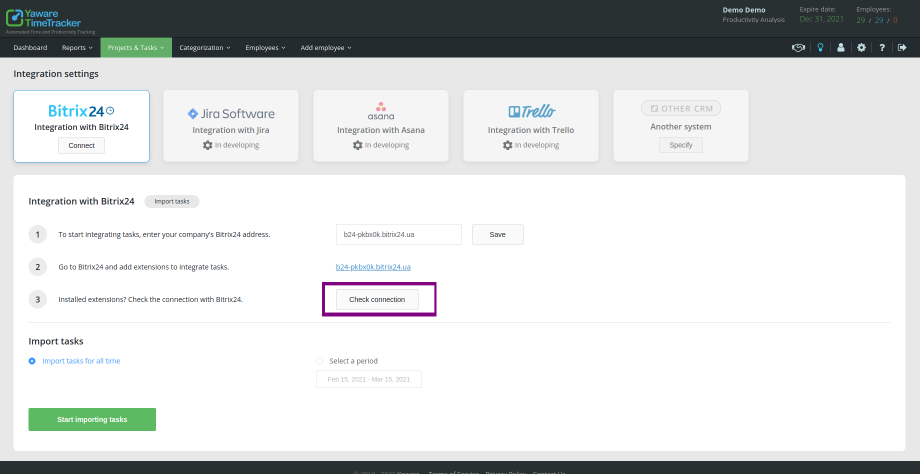Expand the Categorization menu
The height and width of the screenshot is (474, 920).
coord(205,48)
